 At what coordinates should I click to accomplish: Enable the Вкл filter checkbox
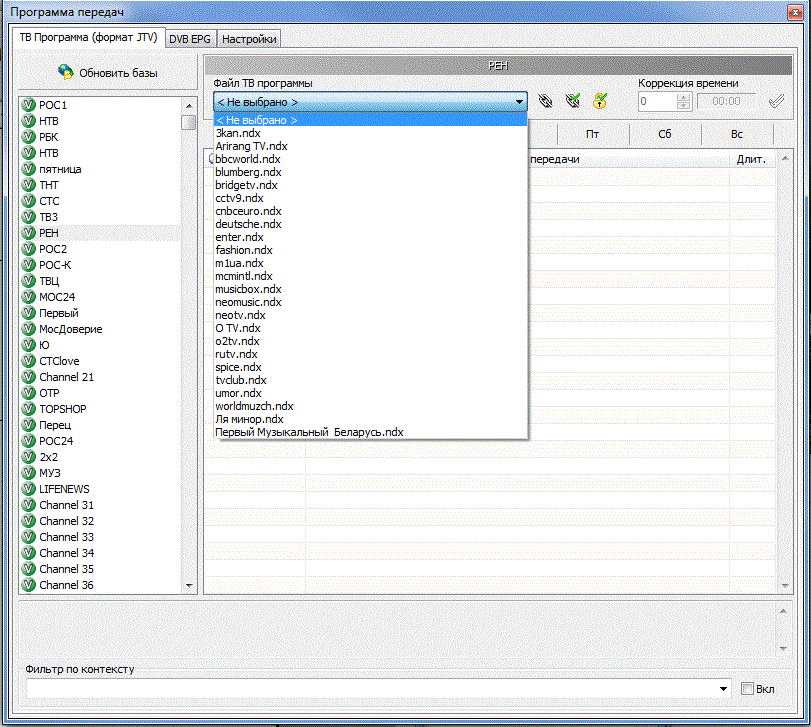pos(747,689)
